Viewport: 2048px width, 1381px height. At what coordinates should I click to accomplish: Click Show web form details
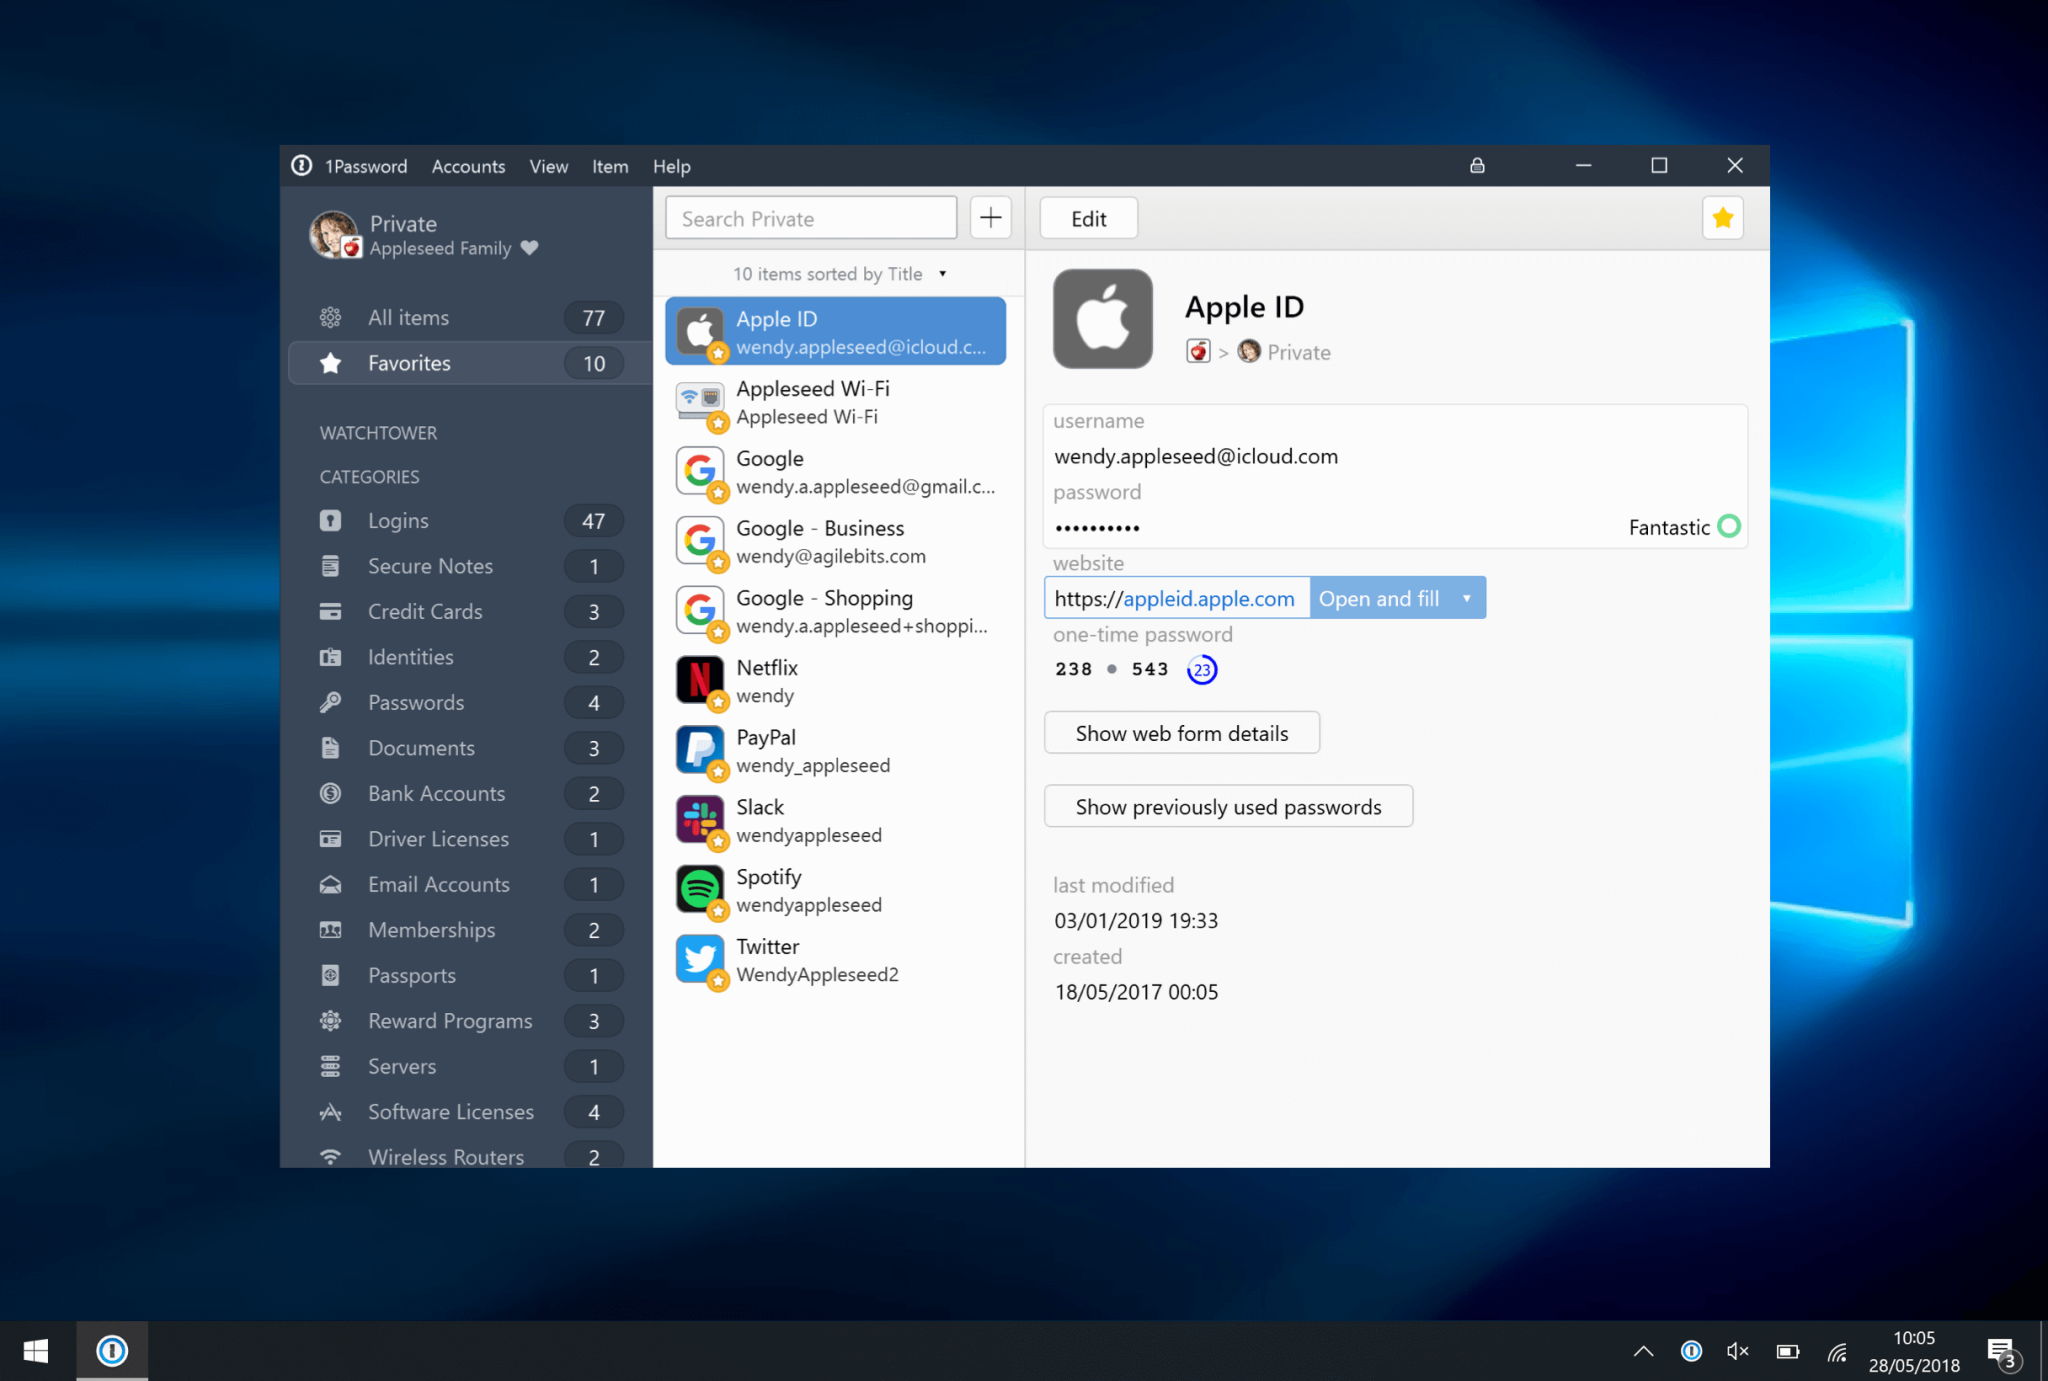tap(1181, 733)
